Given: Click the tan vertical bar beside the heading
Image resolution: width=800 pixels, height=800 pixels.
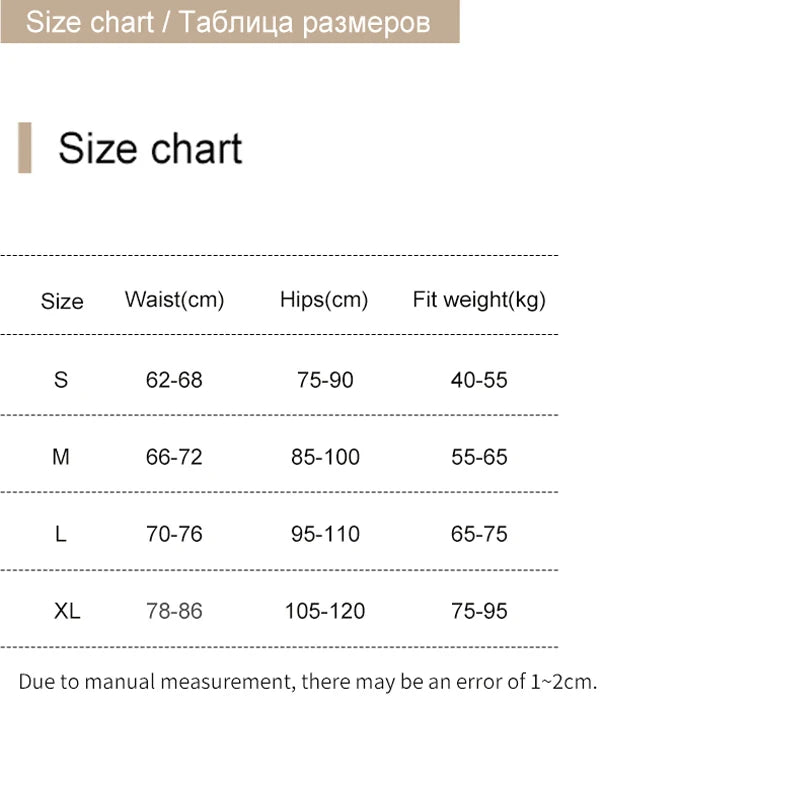Looking at the screenshot, I should 25,148.
